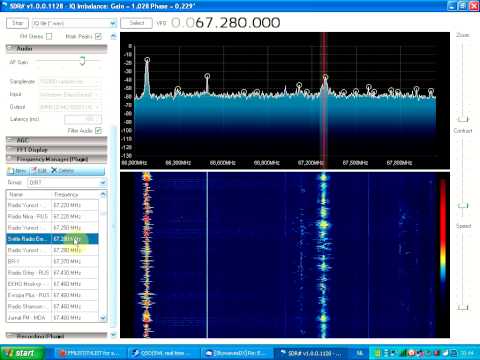Switch to SDR# taskbar button
480x360 pixels.
(x=311, y=353)
